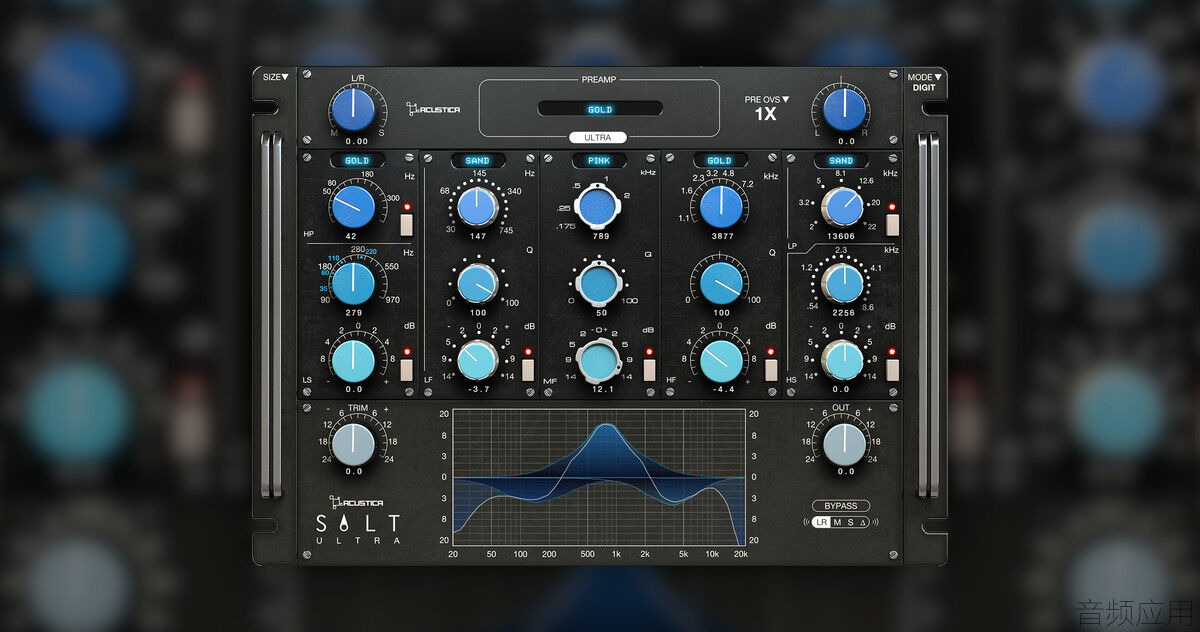1200x632 pixels.
Task: Click the HP frequency knob
Action: [x=353, y=207]
